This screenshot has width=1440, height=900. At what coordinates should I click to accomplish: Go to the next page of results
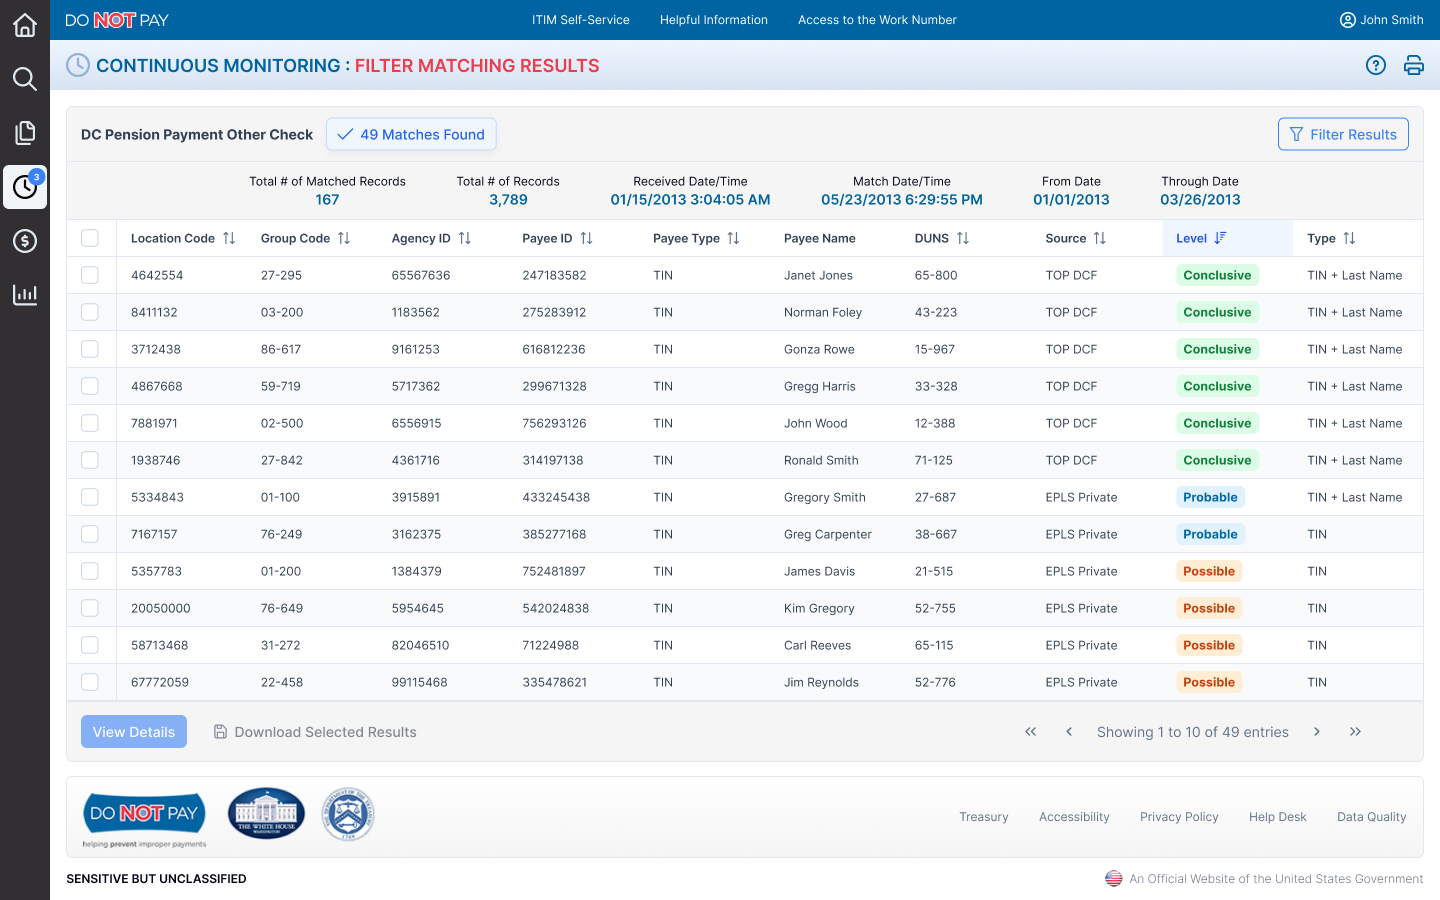1317,732
